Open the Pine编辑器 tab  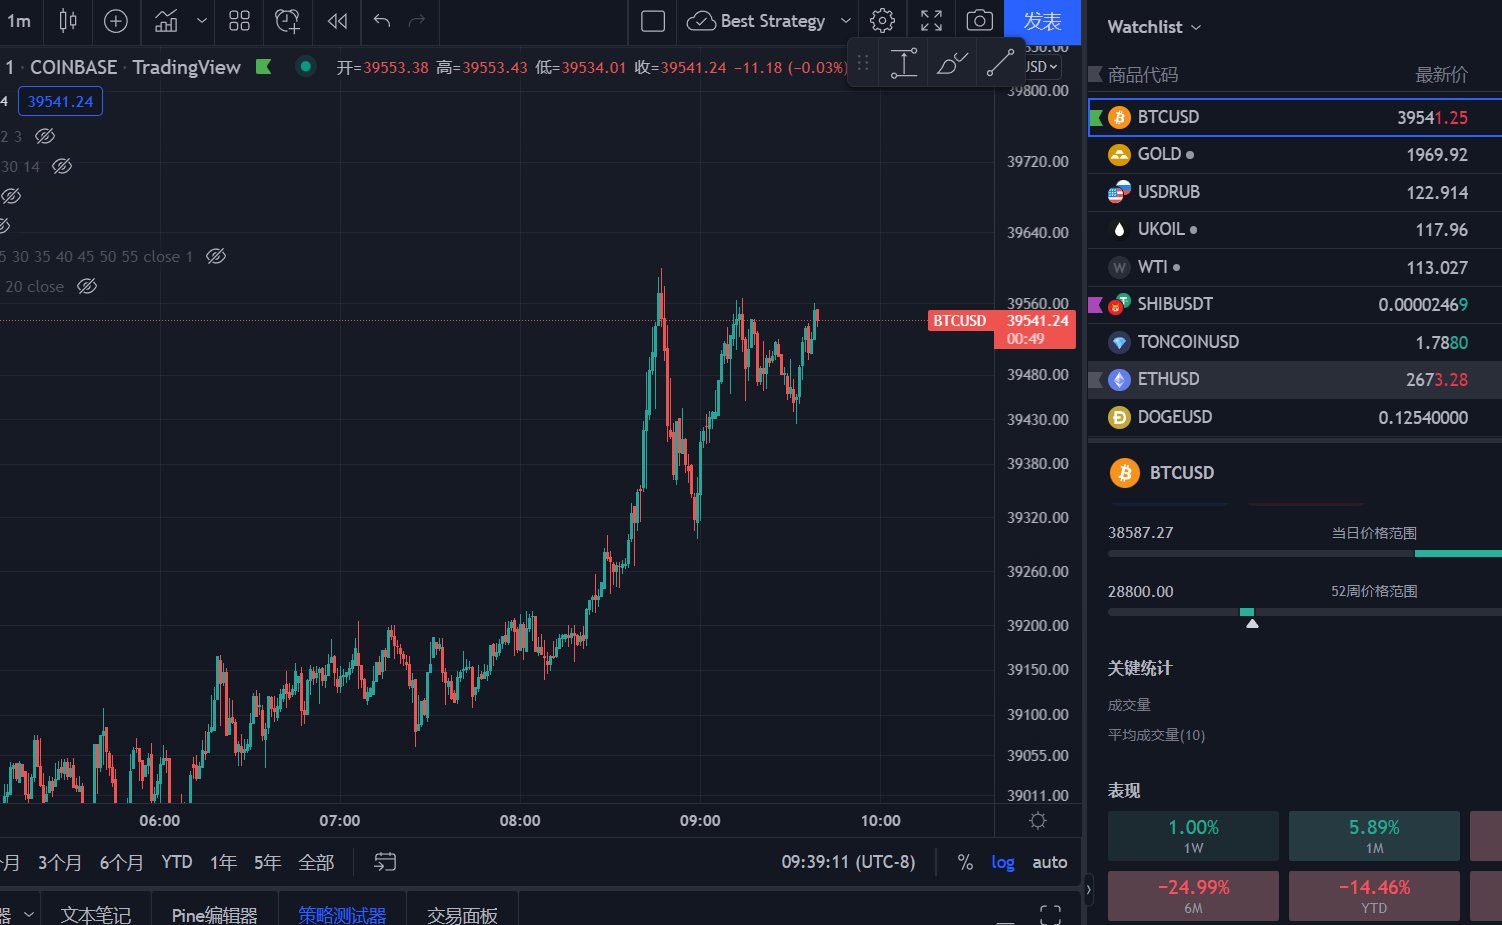click(215, 914)
